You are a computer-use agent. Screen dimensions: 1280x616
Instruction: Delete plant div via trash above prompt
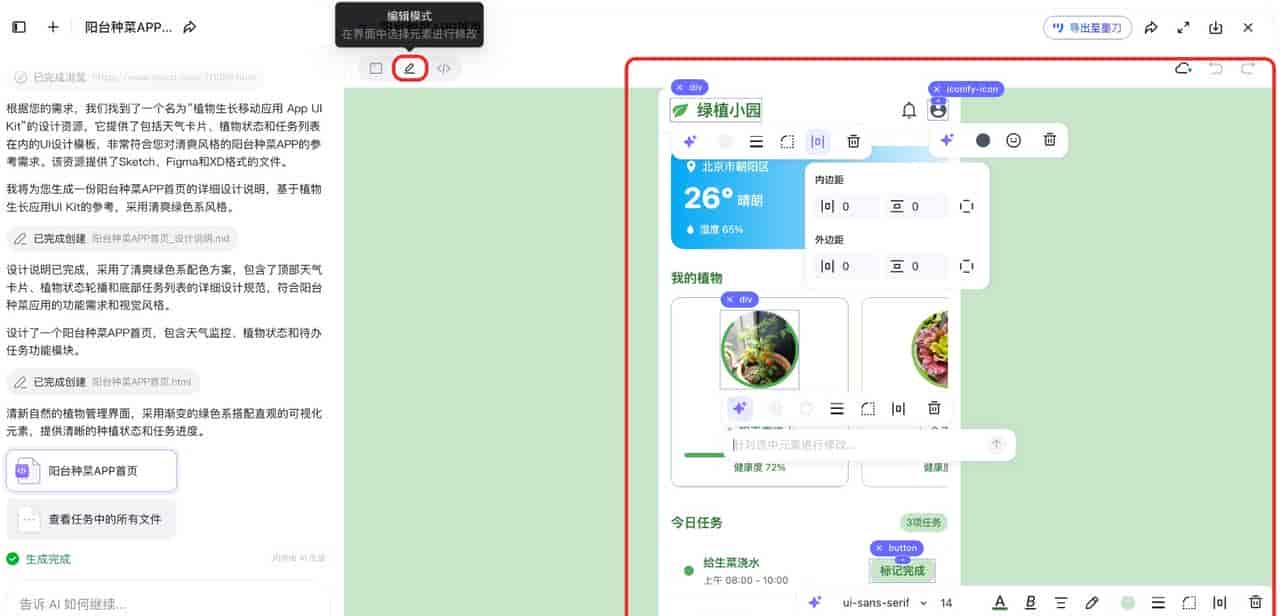934,408
